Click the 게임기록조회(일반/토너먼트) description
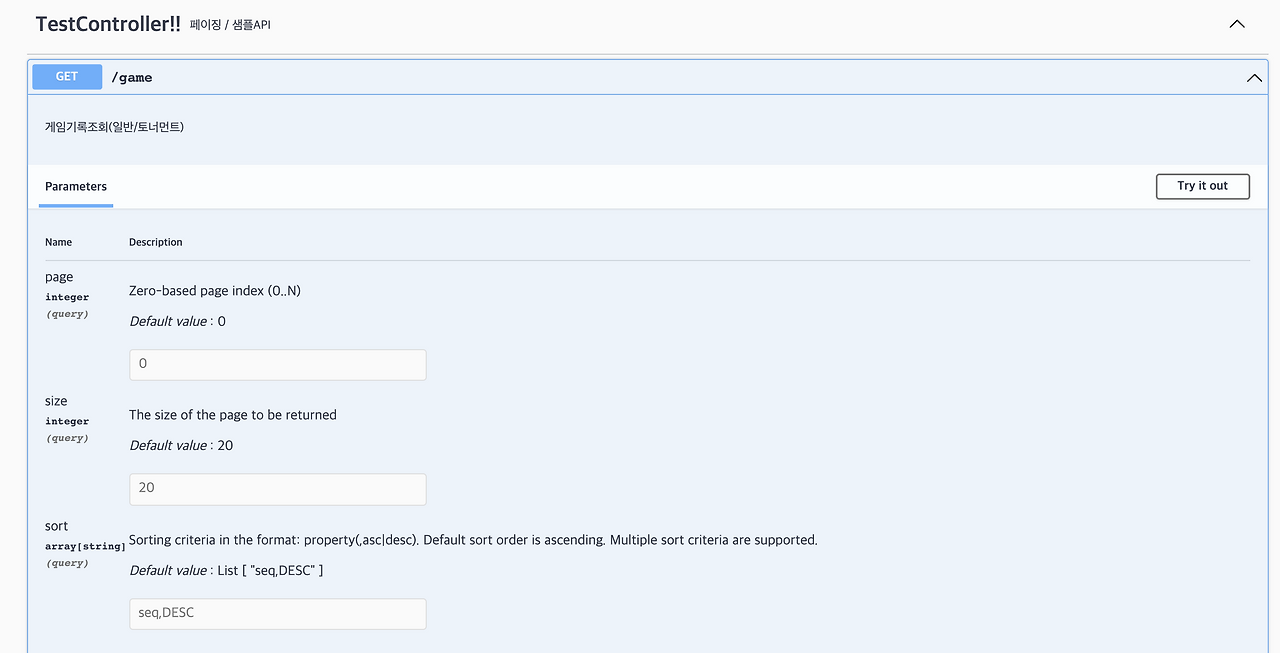1280x653 pixels. pyautogui.click(x=113, y=126)
